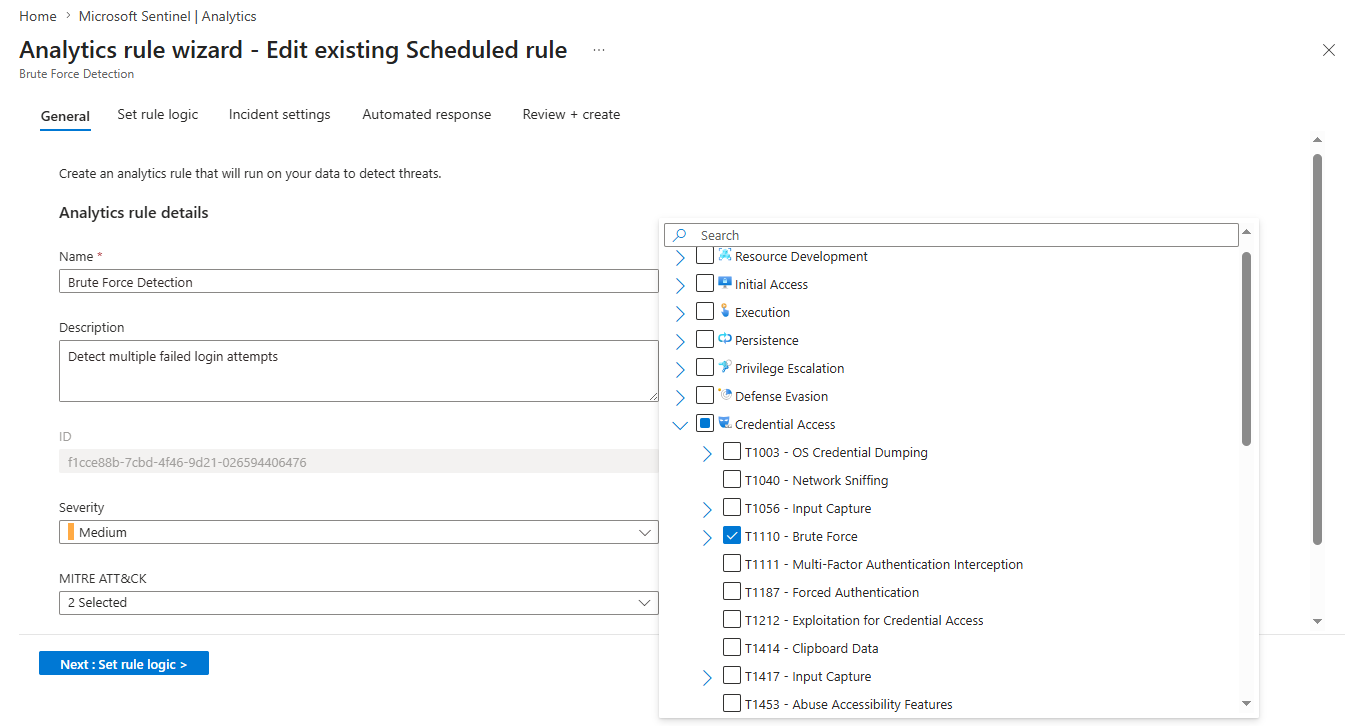Viewport: 1363px width, 726px height.
Task: Click the Privilege Escalation tactic icon
Action: [725, 367]
